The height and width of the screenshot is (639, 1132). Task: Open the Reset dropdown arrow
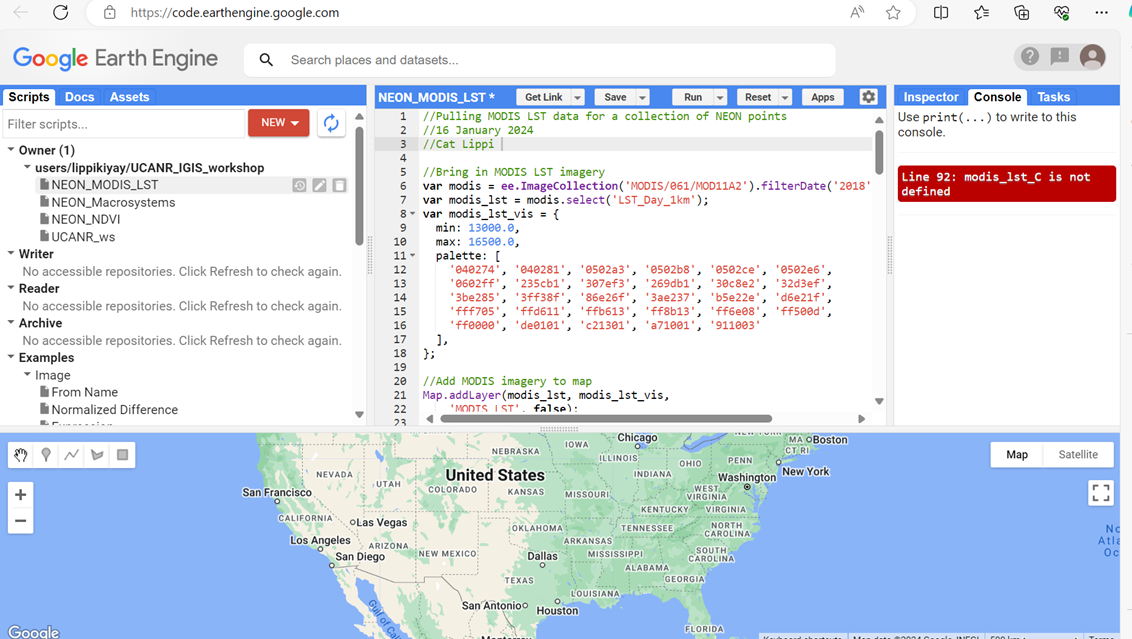tap(785, 97)
